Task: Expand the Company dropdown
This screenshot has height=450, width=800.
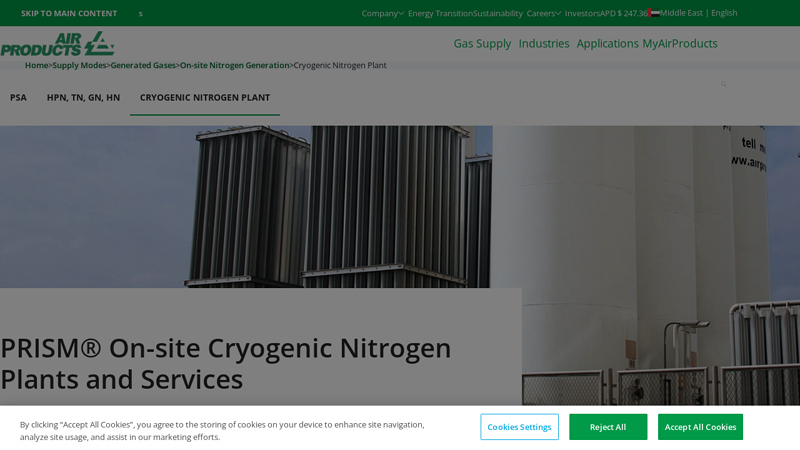Action: pyautogui.click(x=383, y=13)
